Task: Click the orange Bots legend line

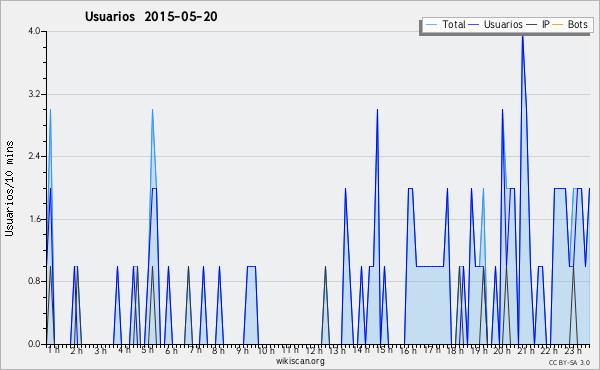Action: [558, 25]
